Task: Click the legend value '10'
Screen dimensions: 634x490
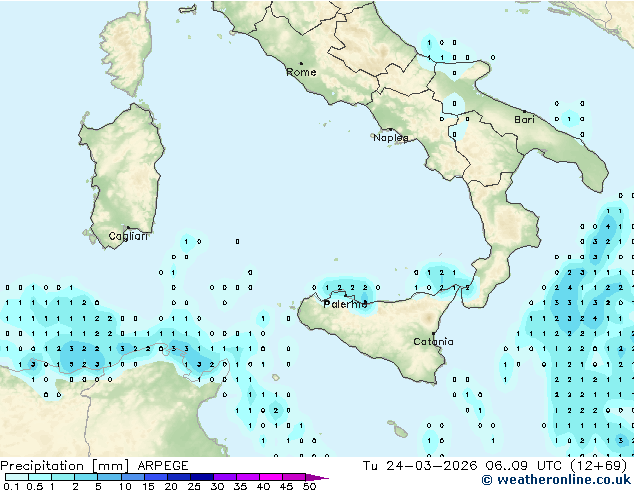Action: point(125,486)
